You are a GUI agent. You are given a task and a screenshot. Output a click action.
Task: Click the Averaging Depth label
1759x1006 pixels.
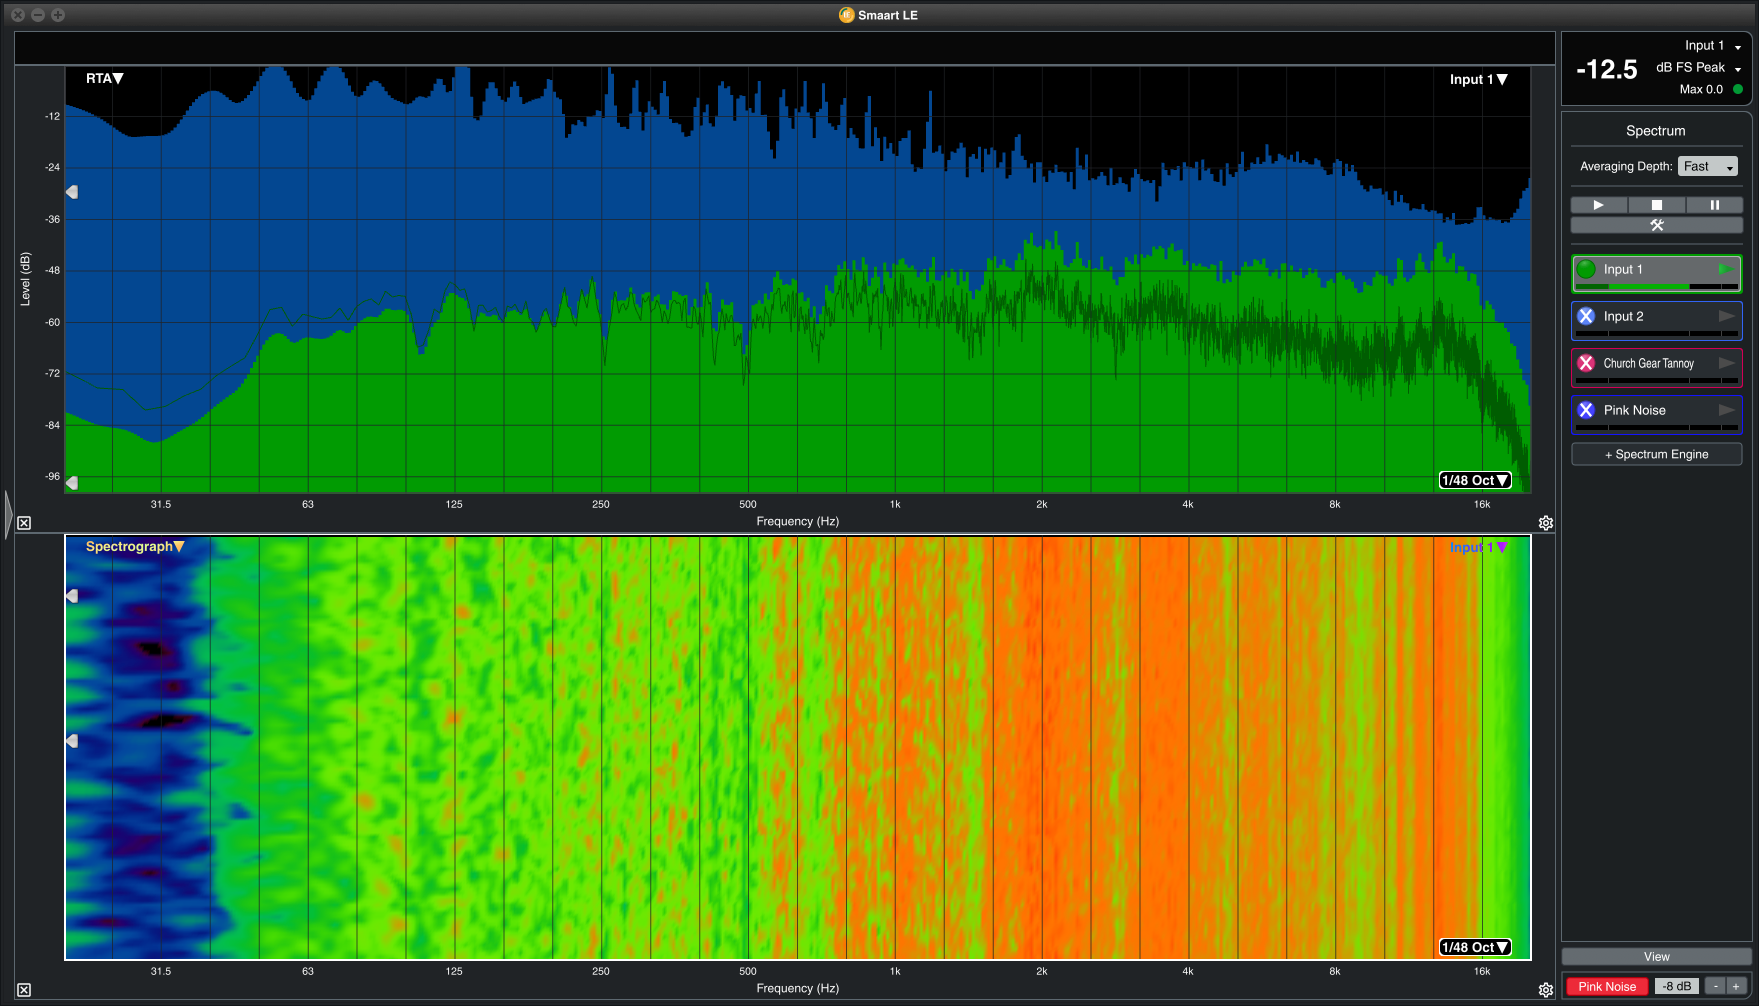pos(1626,166)
